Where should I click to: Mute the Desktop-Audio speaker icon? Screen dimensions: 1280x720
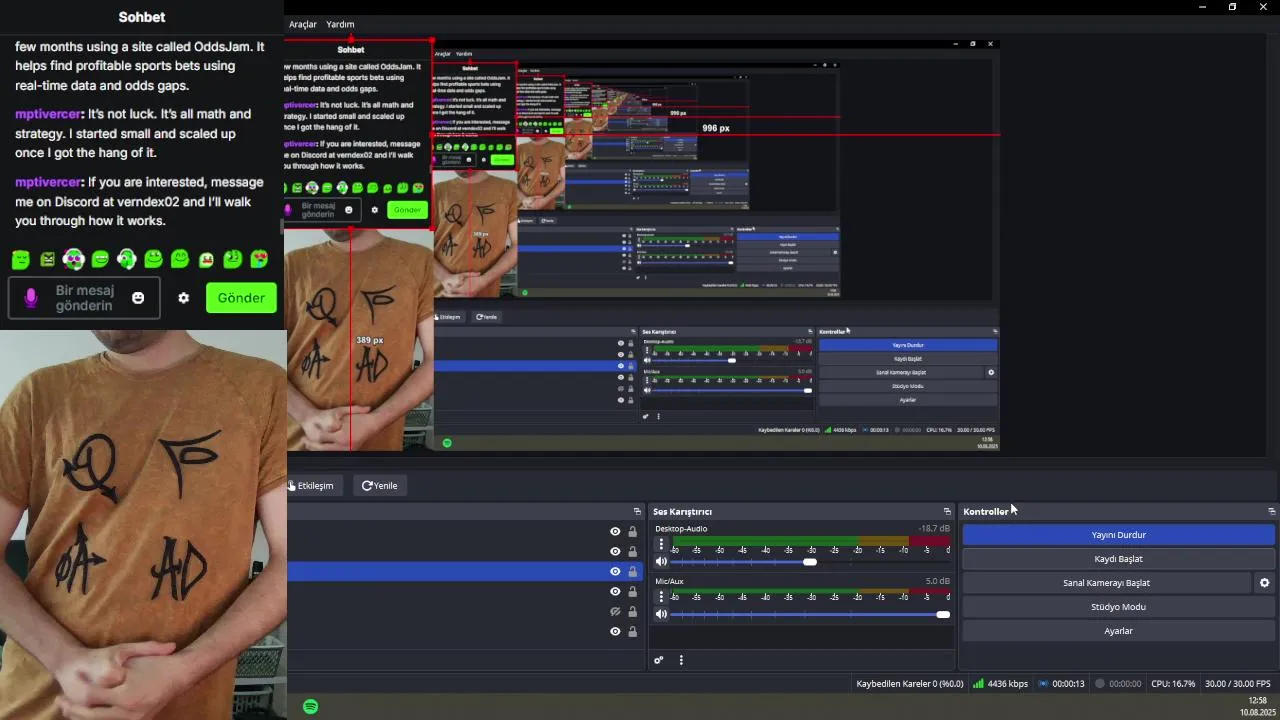pyautogui.click(x=661, y=562)
